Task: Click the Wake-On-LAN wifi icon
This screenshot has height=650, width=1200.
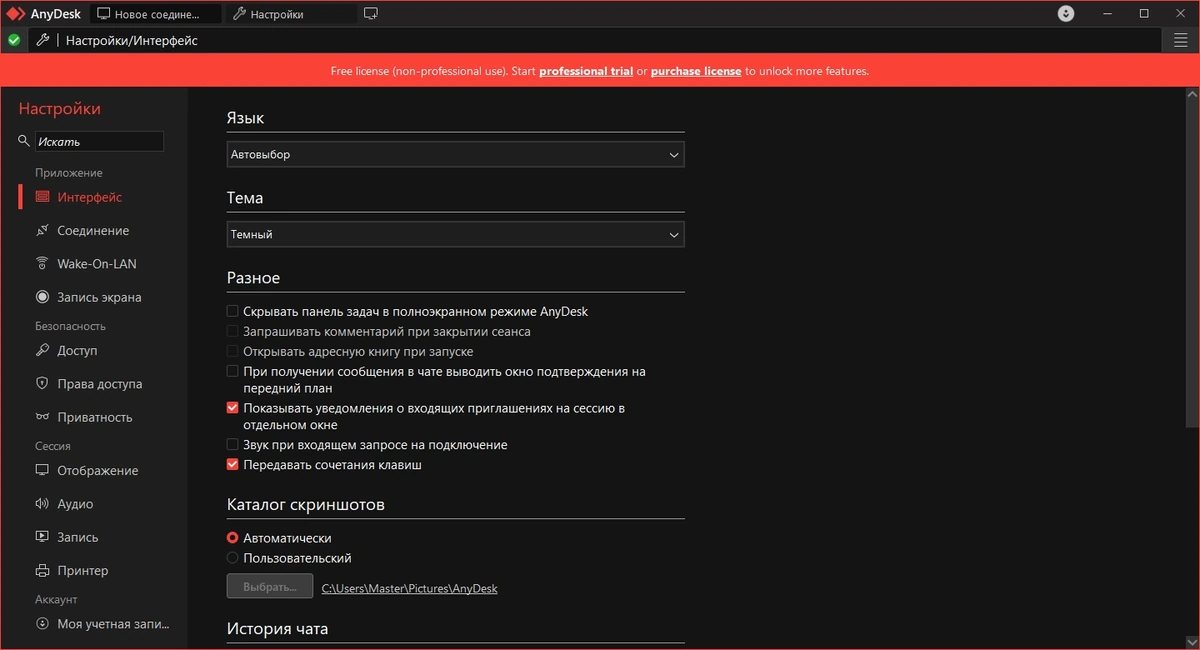Action: pos(42,264)
